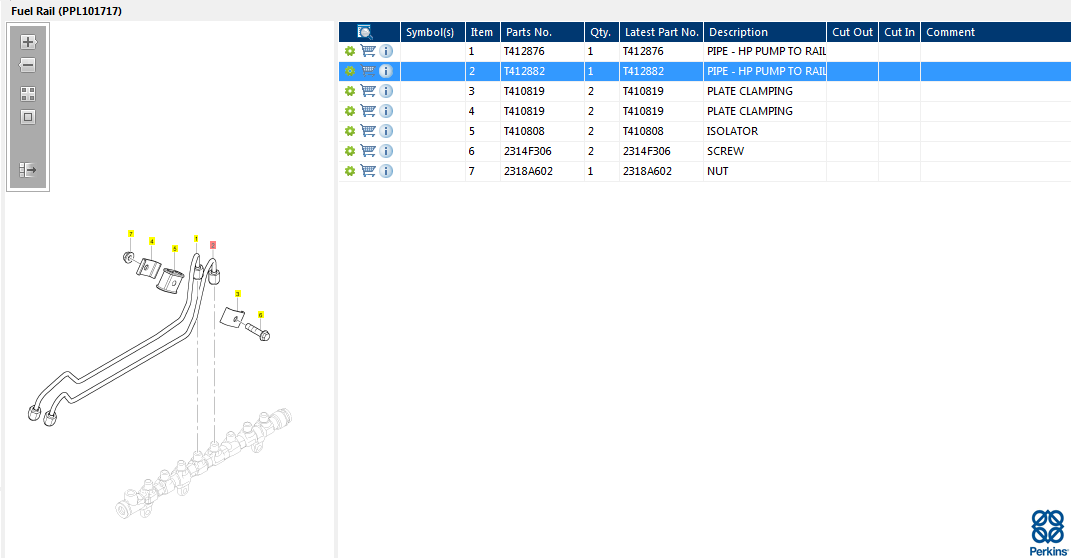Add item 3 PLATE CLAMPING to cart
1071x558 pixels.
(368, 90)
